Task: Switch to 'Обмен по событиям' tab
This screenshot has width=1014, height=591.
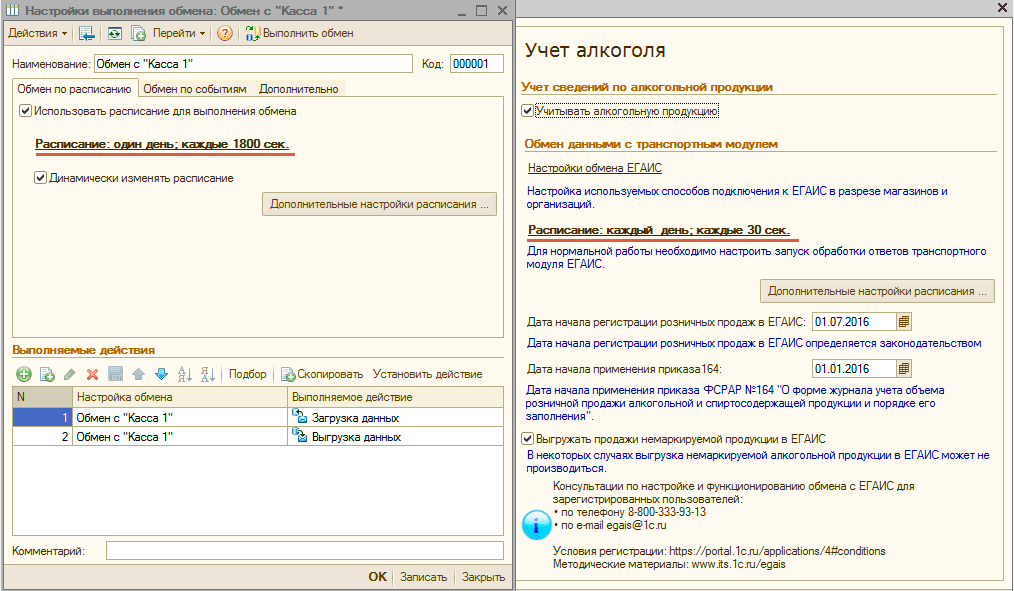Action: point(195,89)
